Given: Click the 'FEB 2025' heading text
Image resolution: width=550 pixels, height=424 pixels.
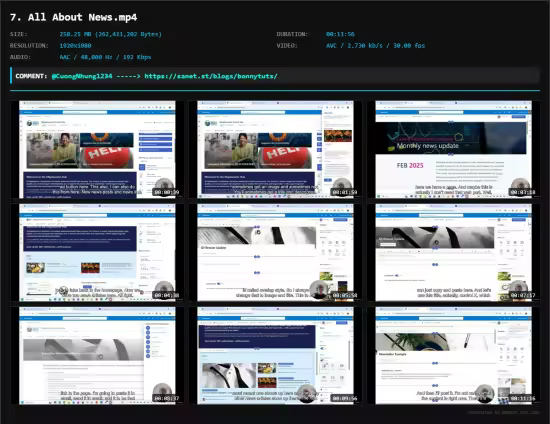Looking at the screenshot, I should point(410,166).
